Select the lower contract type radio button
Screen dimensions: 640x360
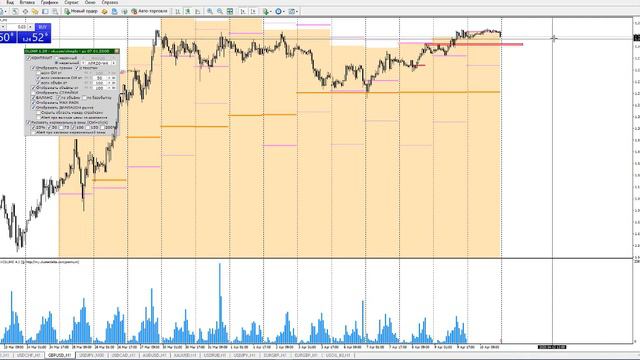coord(56,63)
